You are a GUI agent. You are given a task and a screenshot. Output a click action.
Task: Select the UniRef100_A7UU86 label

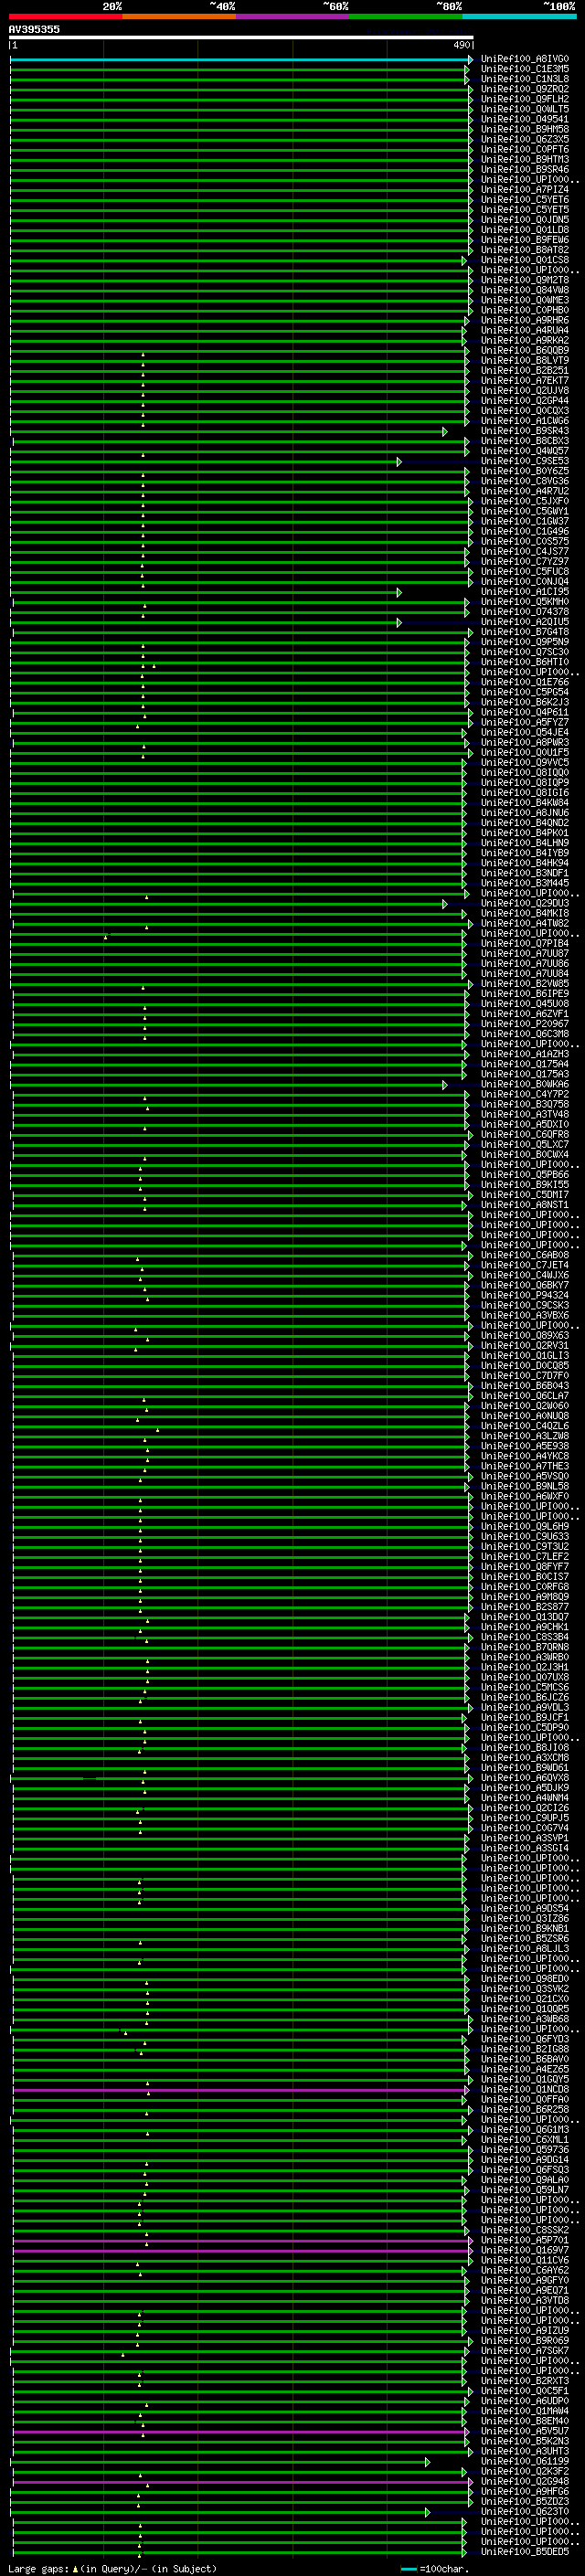point(525,963)
